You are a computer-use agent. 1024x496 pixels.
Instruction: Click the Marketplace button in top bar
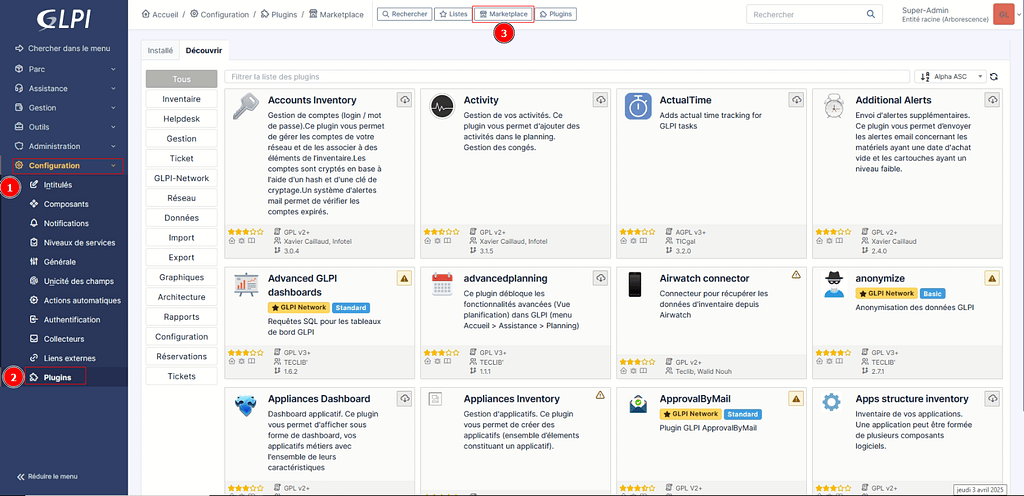503,15
